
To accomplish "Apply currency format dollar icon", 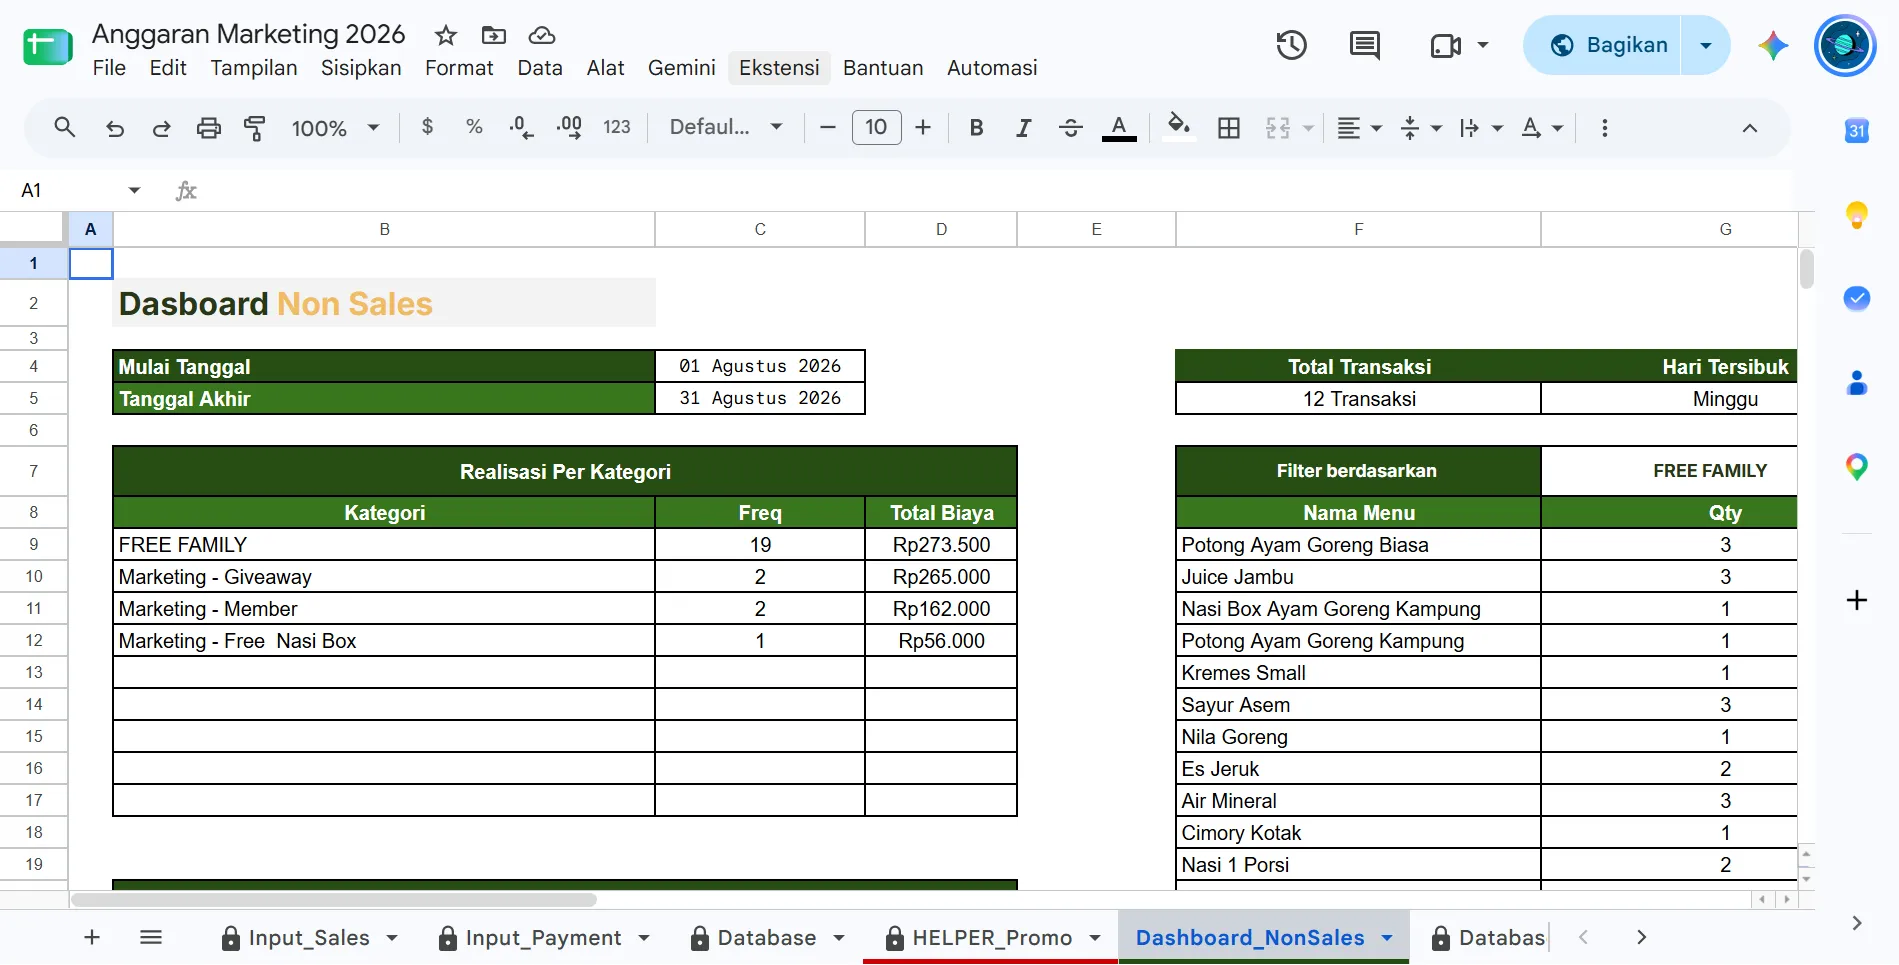I will click(427, 127).
